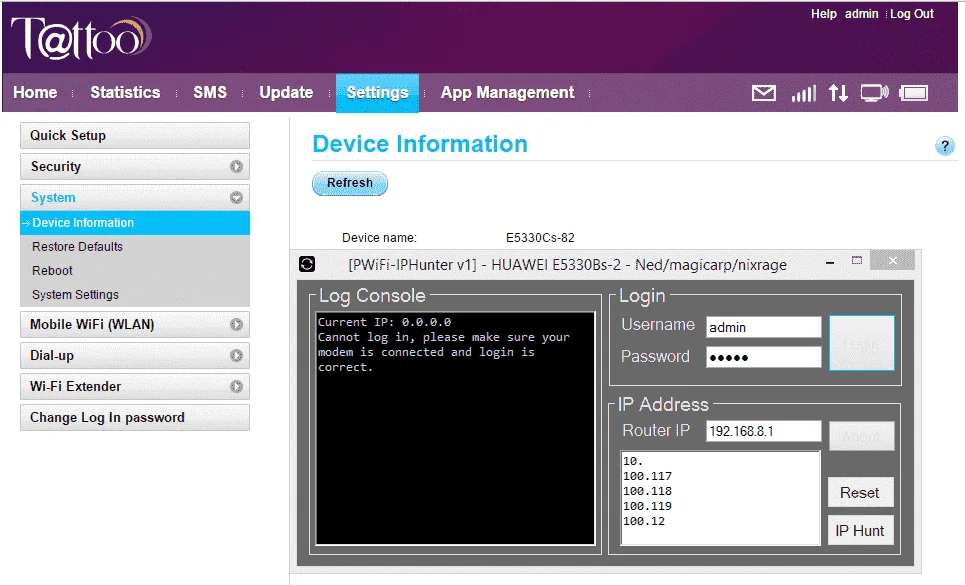
Task: Collapse the System section arrow
Action: pyautogui.click(x=236, y=197)
